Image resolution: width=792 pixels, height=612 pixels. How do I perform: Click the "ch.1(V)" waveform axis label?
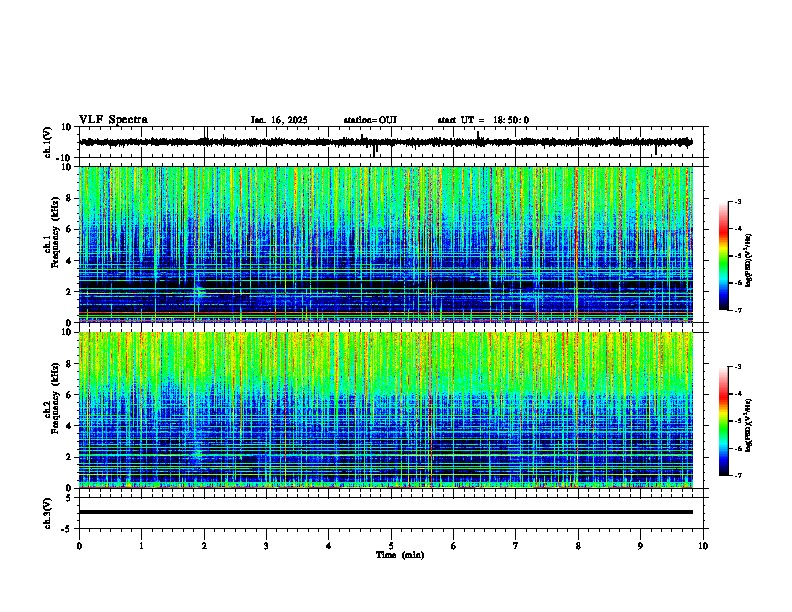[x=48, y=142]
